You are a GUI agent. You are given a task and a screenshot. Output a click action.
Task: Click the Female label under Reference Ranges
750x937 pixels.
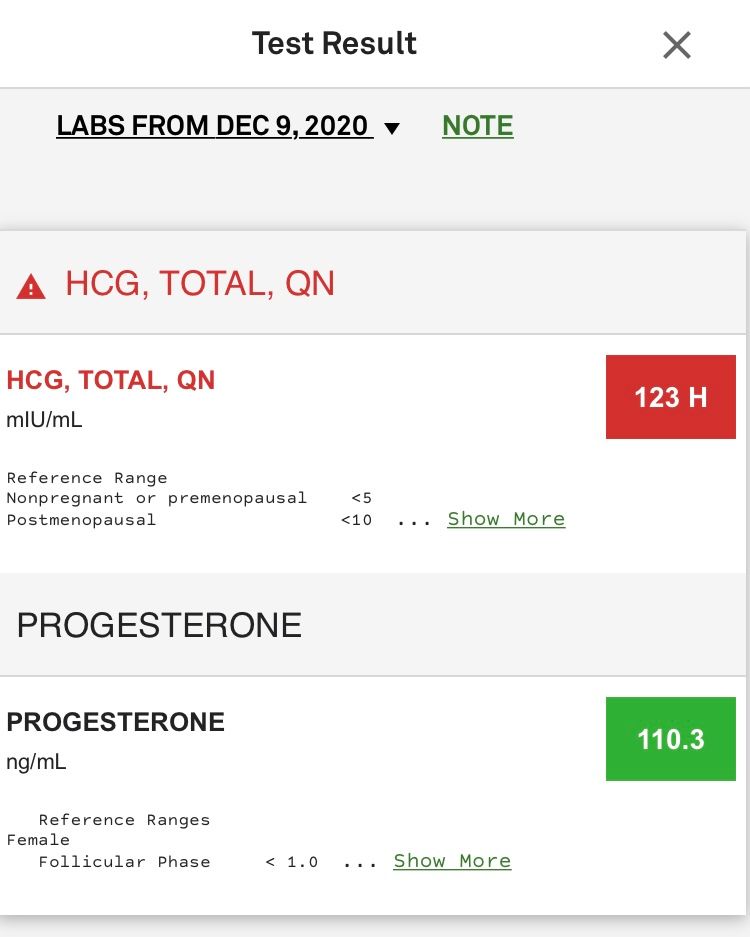click(x=38, y=840)
